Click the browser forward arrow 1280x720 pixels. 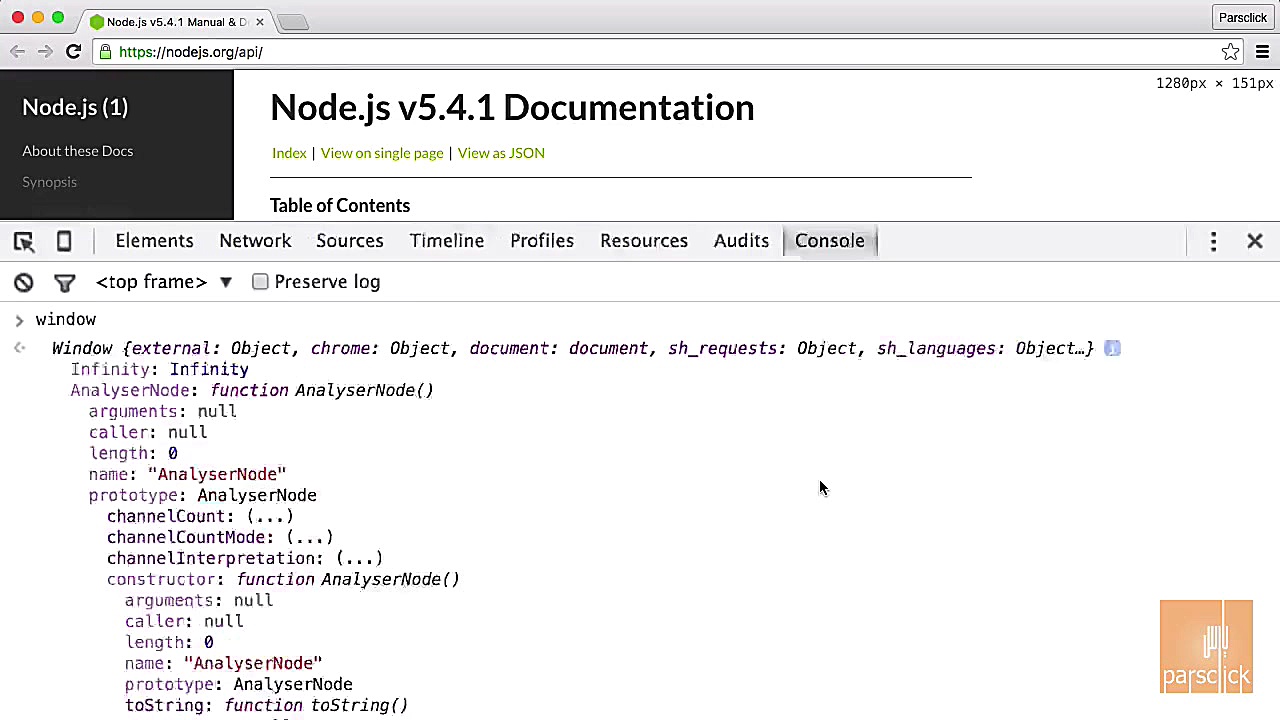click(x=45, y=52)
